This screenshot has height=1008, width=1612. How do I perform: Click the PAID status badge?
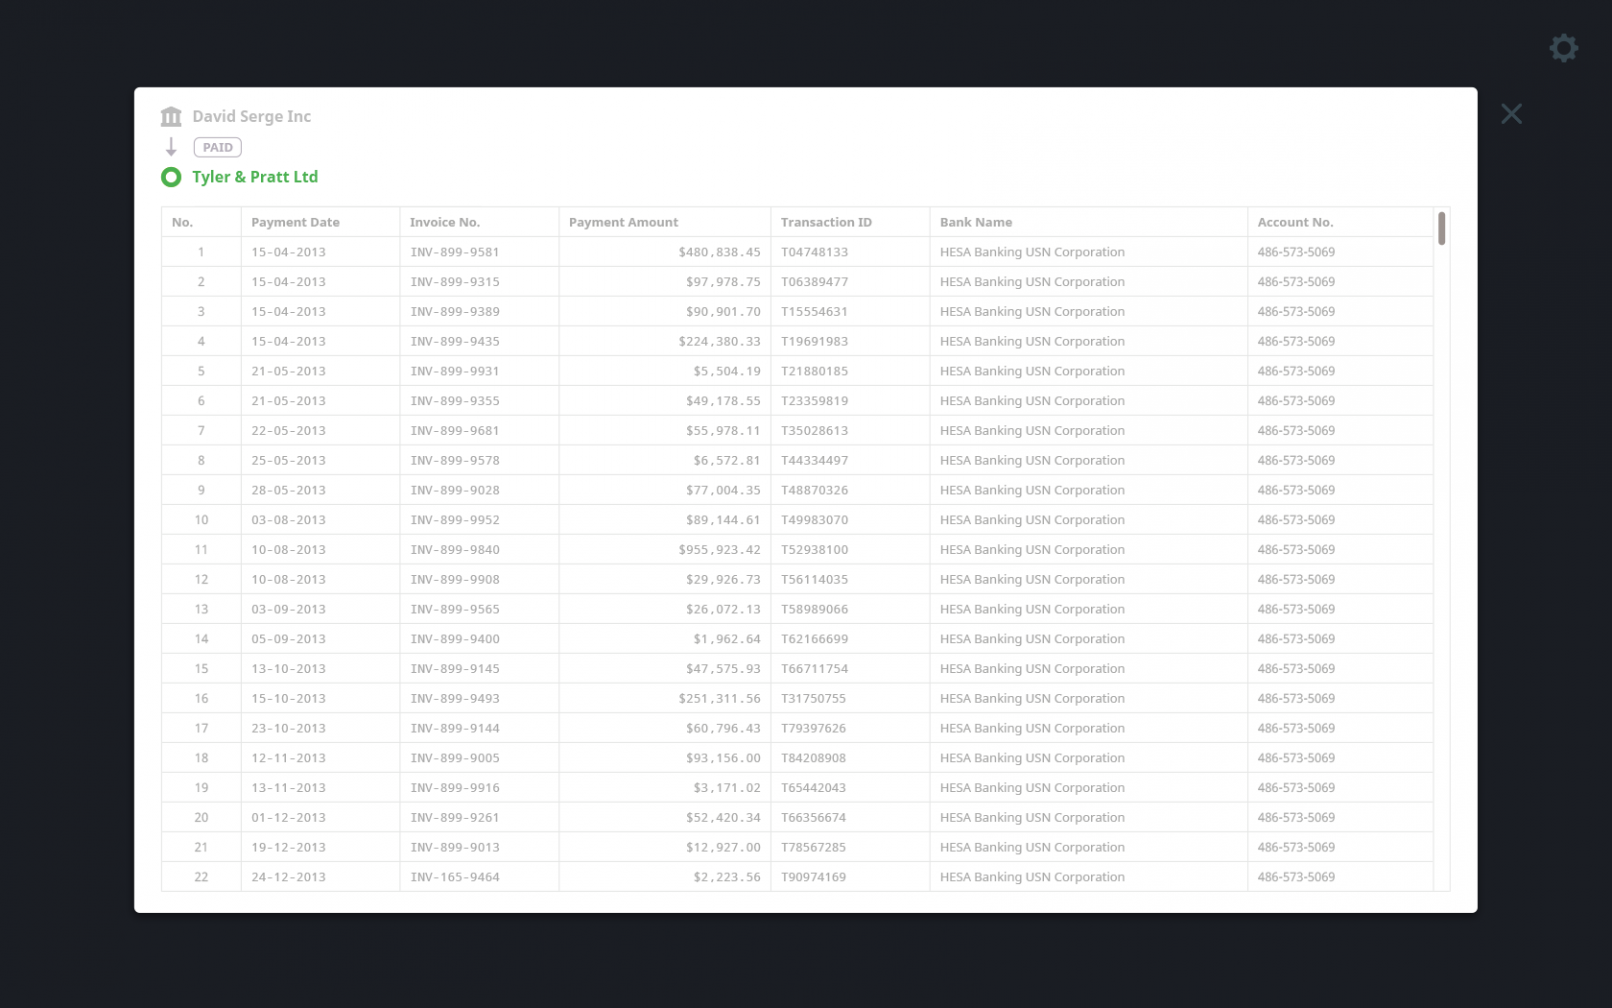(217, 147)
